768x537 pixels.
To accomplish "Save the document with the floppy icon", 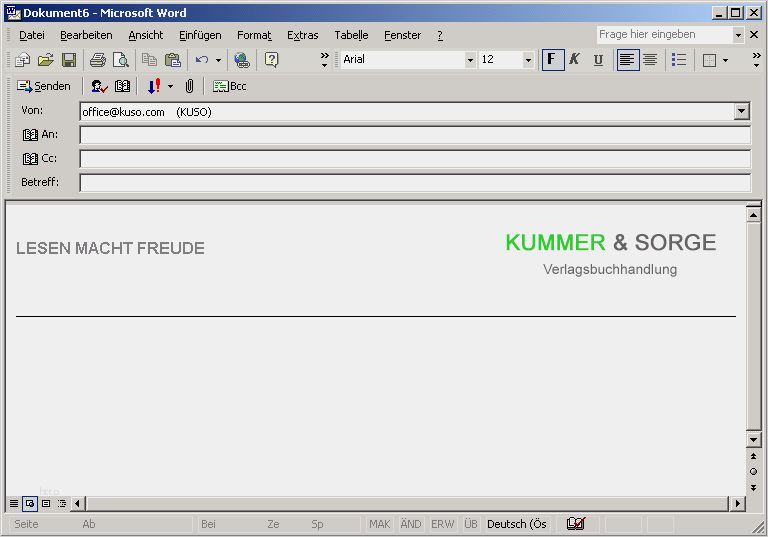I will [x=69, y=60].
